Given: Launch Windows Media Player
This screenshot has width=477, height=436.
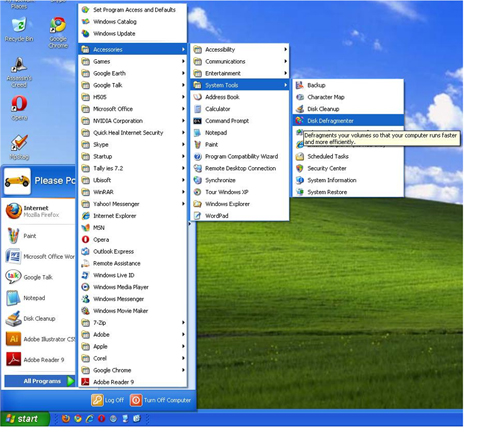Looking at the screenshot, I should point(132,287).
